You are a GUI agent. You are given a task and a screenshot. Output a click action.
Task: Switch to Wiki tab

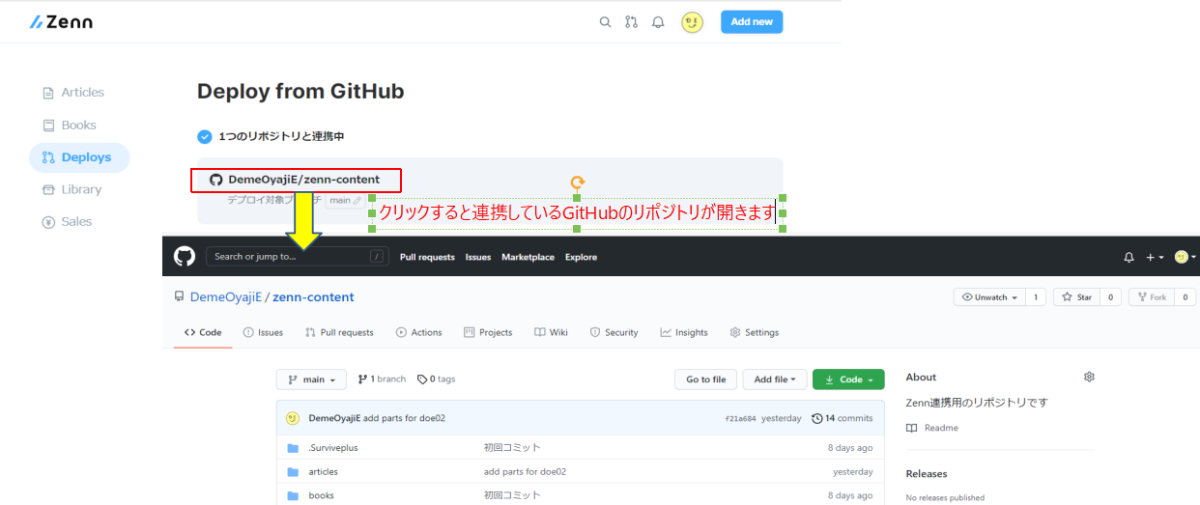pyautogui.click(x=551, y=332)
